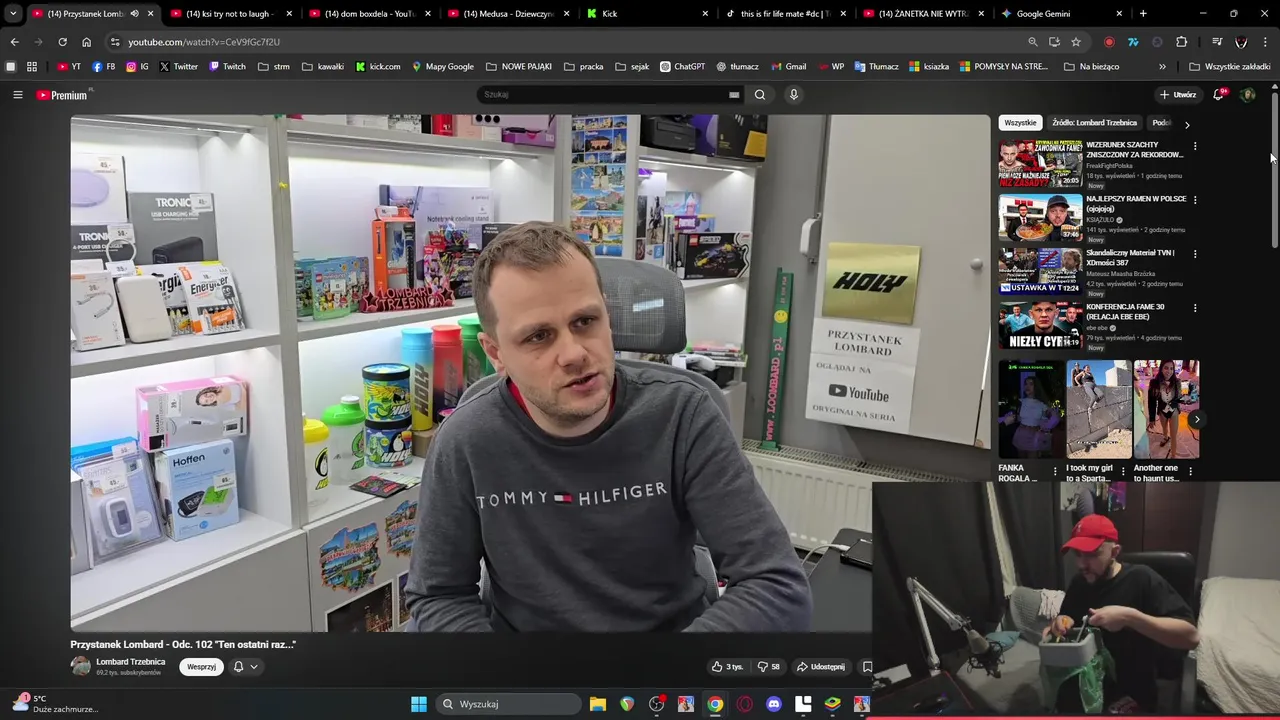Open the on-screen keyboard icon in search box
1280x720 pixels.
coord(734,95)
